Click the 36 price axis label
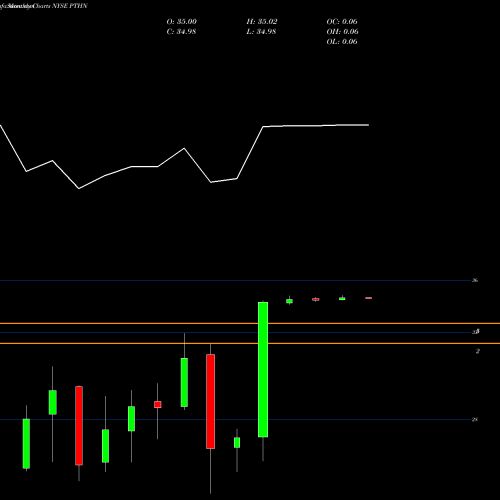 [x=475, y=280]
